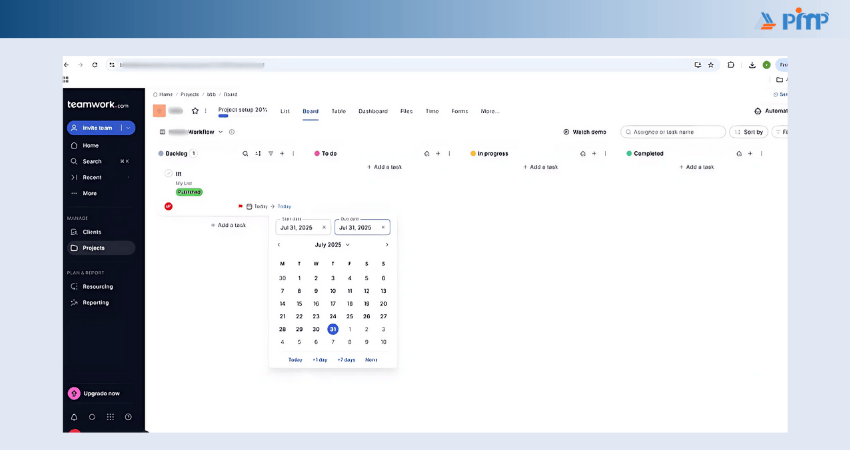Expand the Workflow dropdown chevron
Screen dimensions: 850x450
tap(221, 132)
